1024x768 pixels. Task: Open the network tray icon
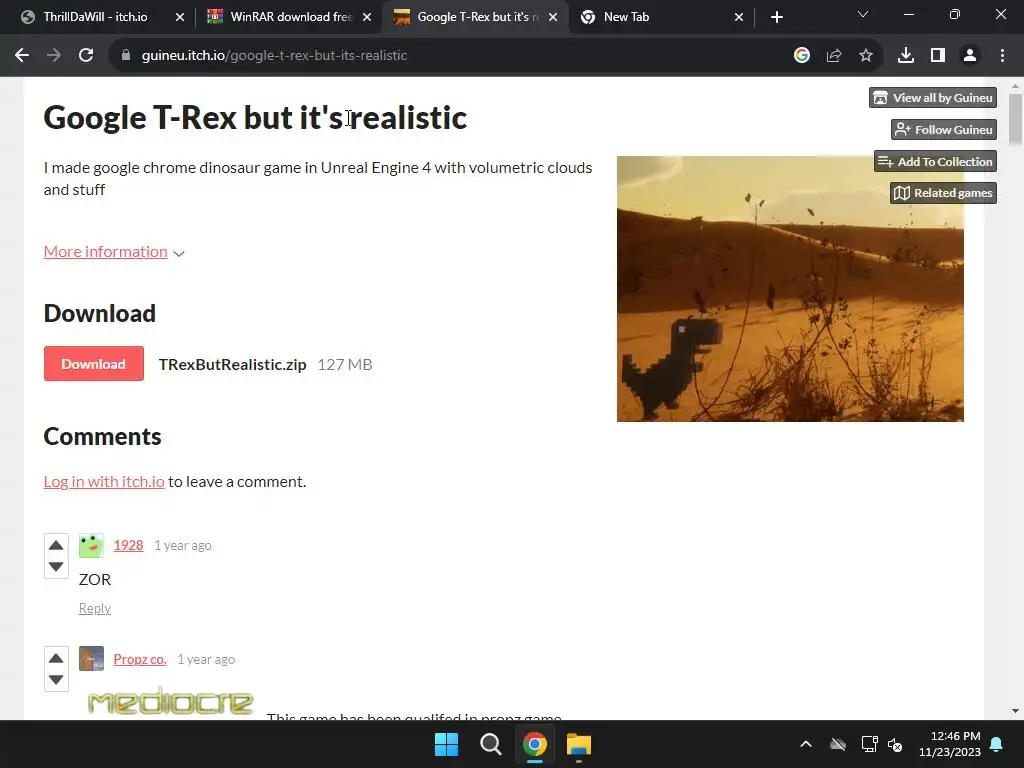pyautogui.click(x=869, y=744)
